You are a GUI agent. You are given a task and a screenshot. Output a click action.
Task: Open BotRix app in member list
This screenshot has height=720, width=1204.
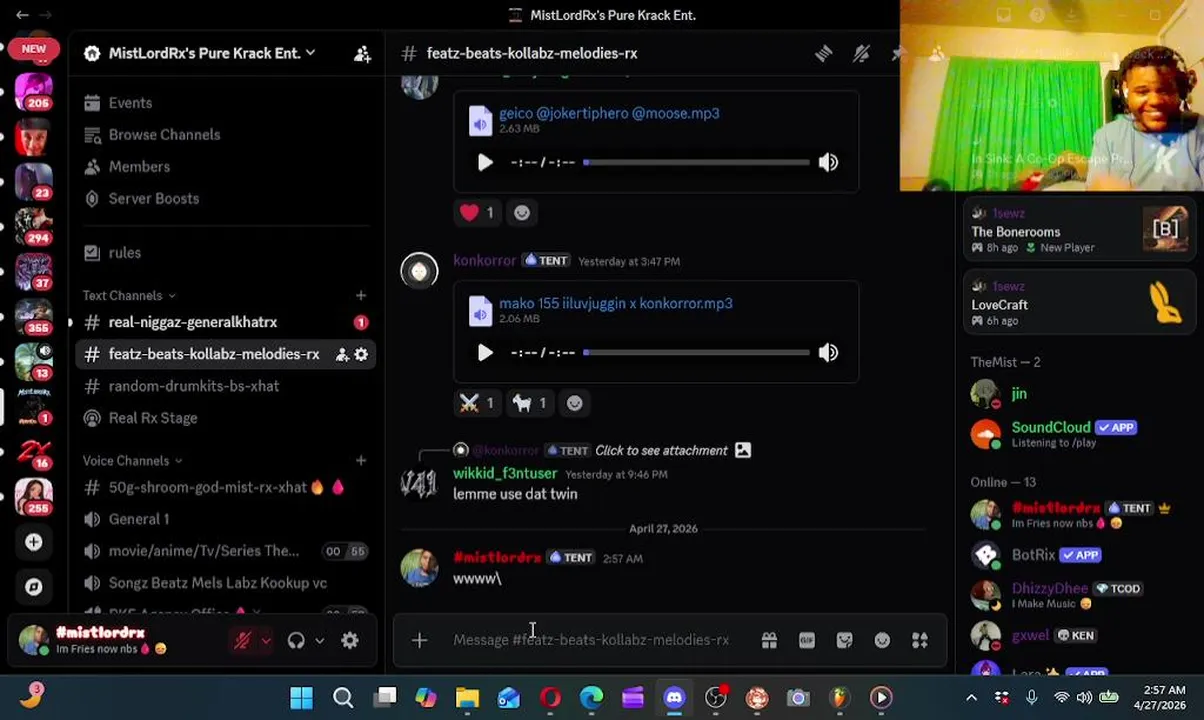[x=1080, y=555]
